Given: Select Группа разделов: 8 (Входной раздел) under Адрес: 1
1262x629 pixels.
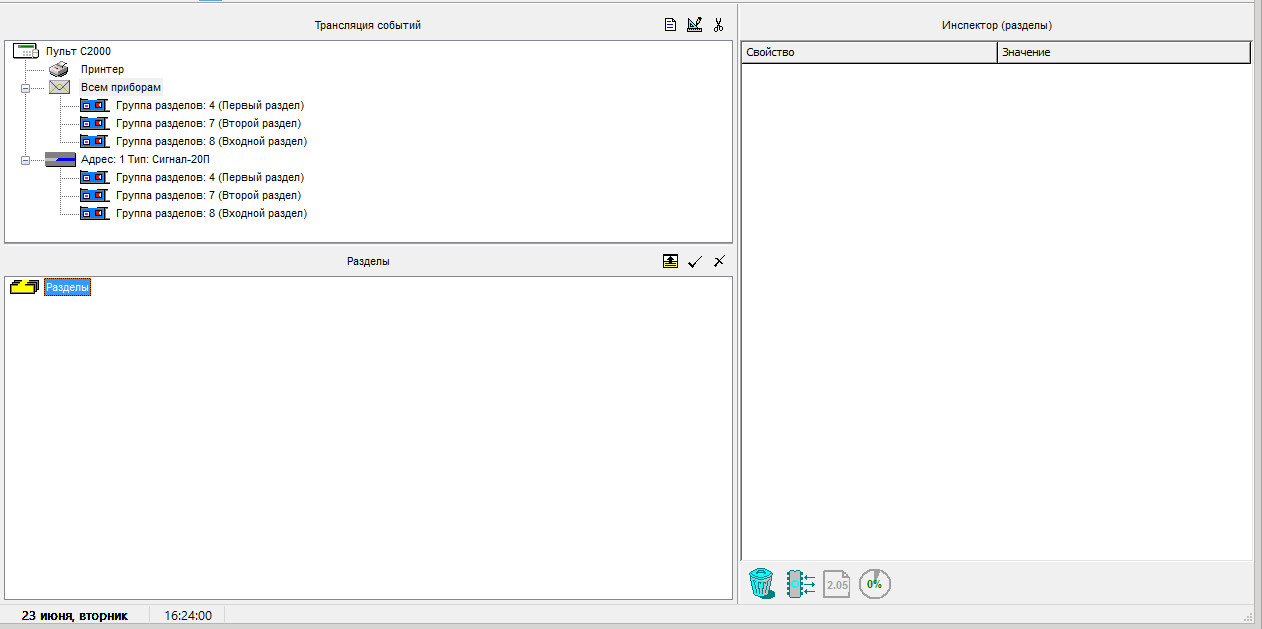Looking at the screenshot, I should (211, 213).
